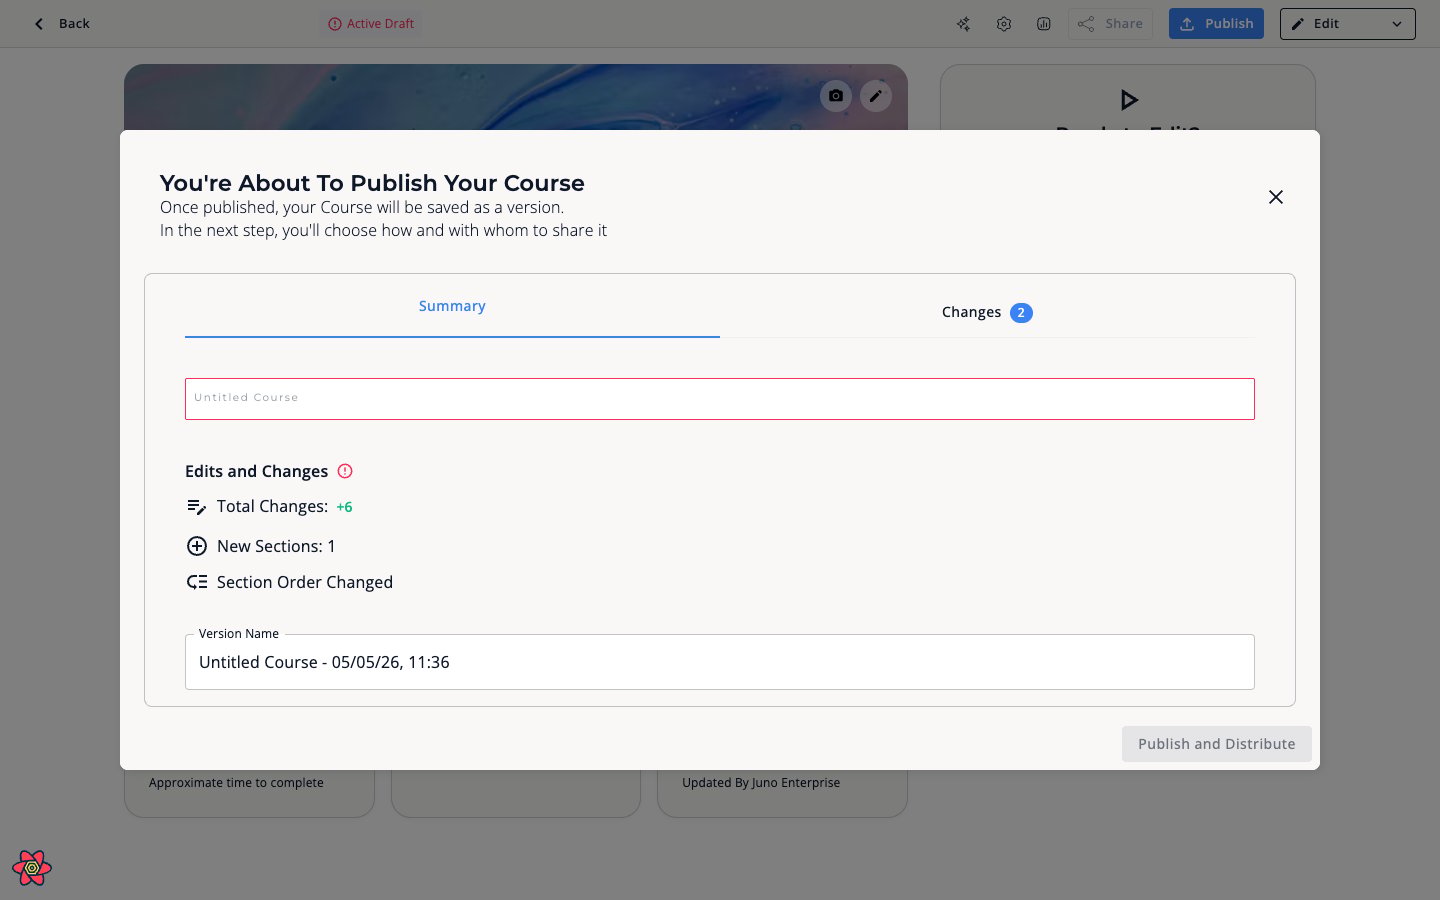Image resolution: width=1440 pixels, height=900 pixels.
Task: Click the Active Draft status label
Action: point(371,24)
